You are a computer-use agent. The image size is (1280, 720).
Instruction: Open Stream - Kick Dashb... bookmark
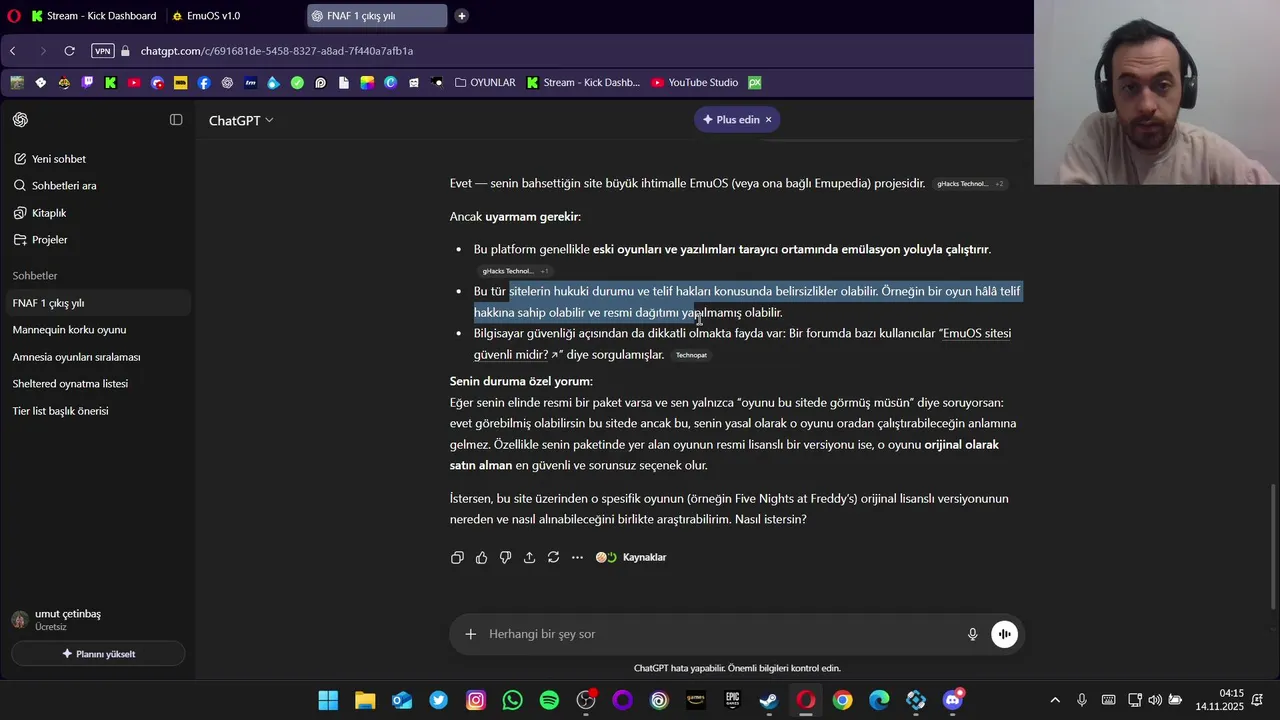[x=583, y=83]
